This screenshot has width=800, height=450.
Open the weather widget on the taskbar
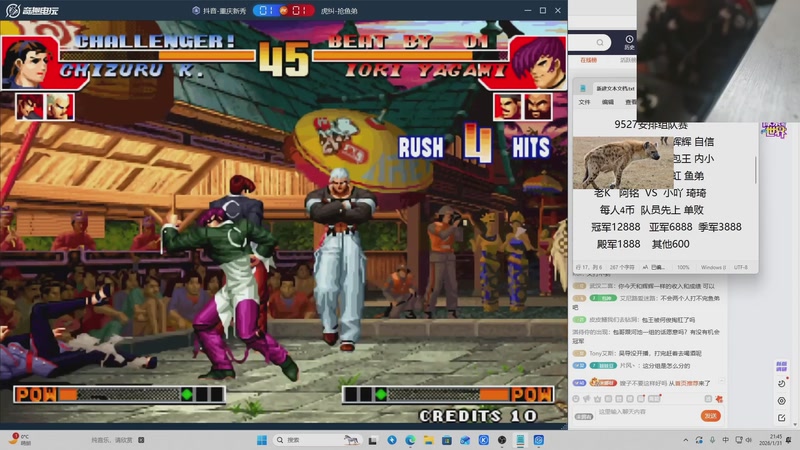[x=19, y=439]
